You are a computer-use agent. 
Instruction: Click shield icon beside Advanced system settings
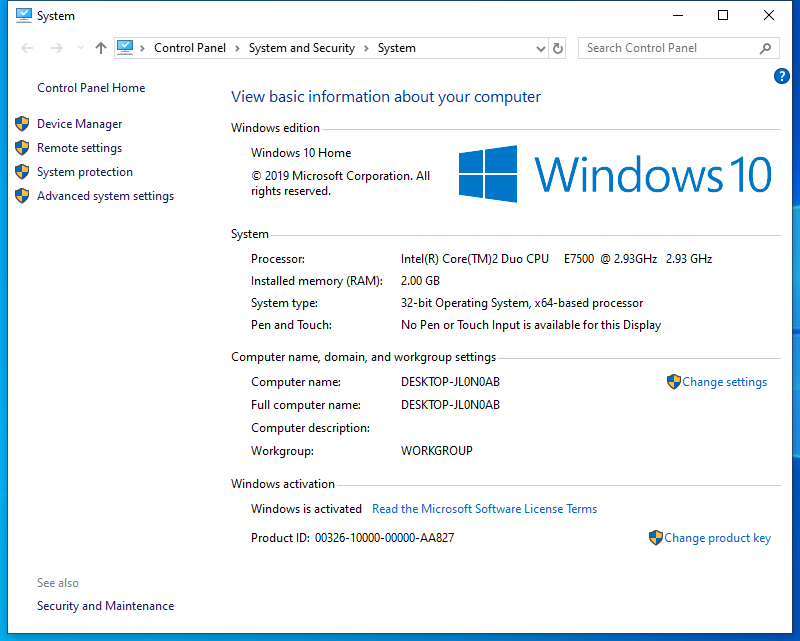(22, 195)
